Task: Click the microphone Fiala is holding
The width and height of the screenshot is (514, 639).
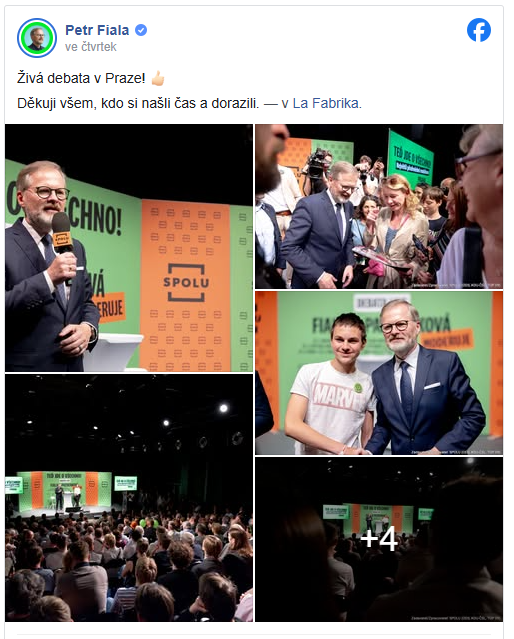Action: [62, 245]
